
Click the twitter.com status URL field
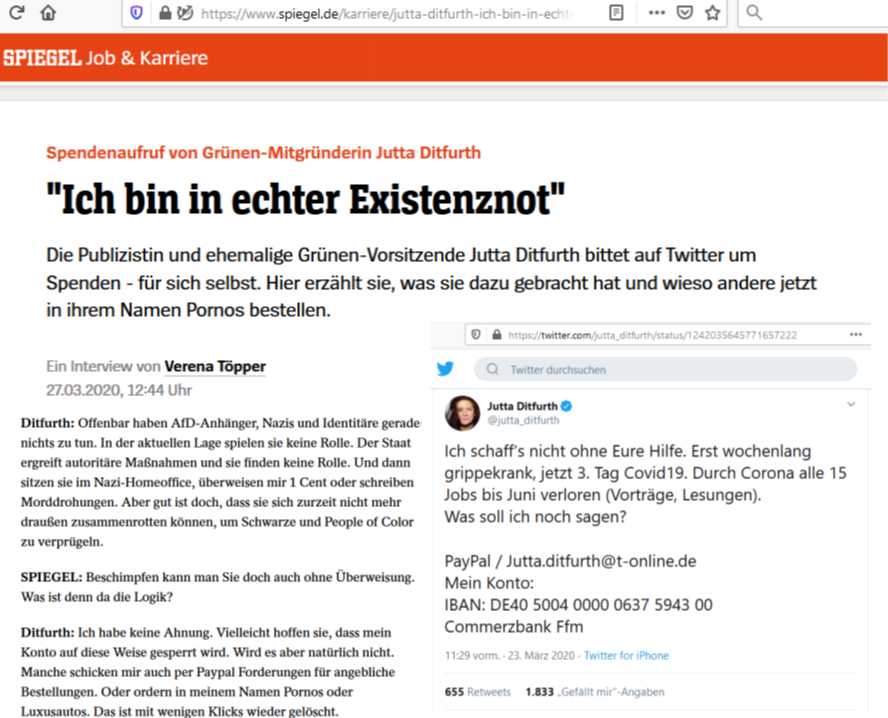tap(652, 335)
